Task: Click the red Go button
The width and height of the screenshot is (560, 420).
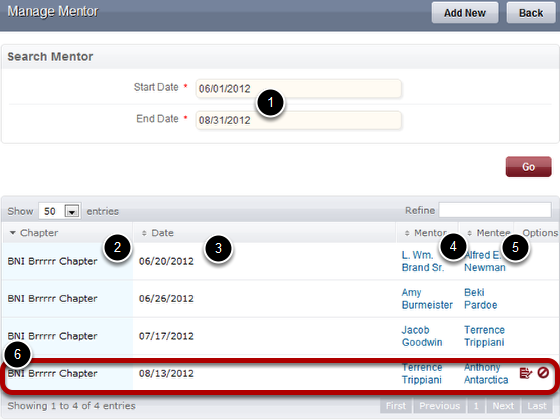Action: (528, 166)
